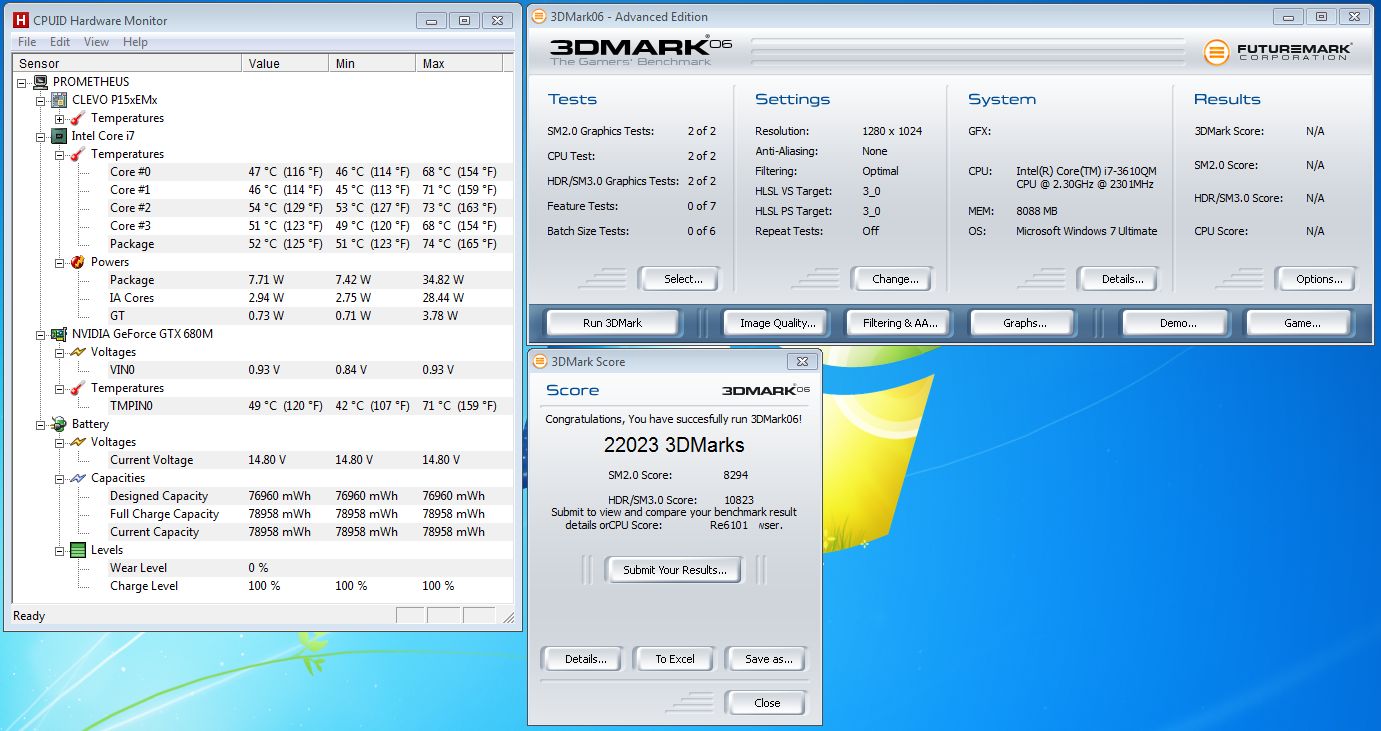Click the CLEVO P15xEMx motherboard icon
Viewport: 1381px width, 731px height.
(59, 100)
